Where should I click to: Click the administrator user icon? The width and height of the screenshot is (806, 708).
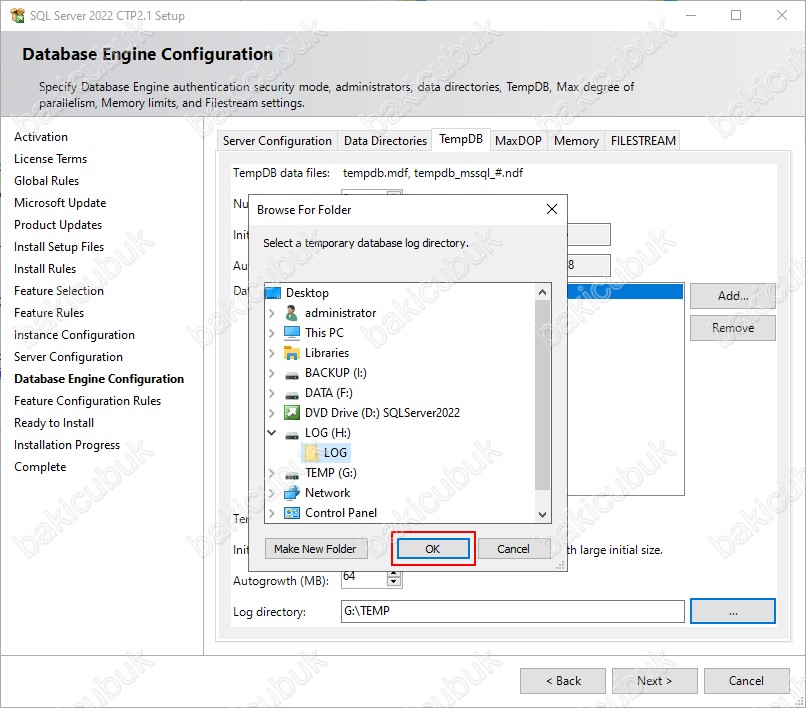[x=291, y=313]
